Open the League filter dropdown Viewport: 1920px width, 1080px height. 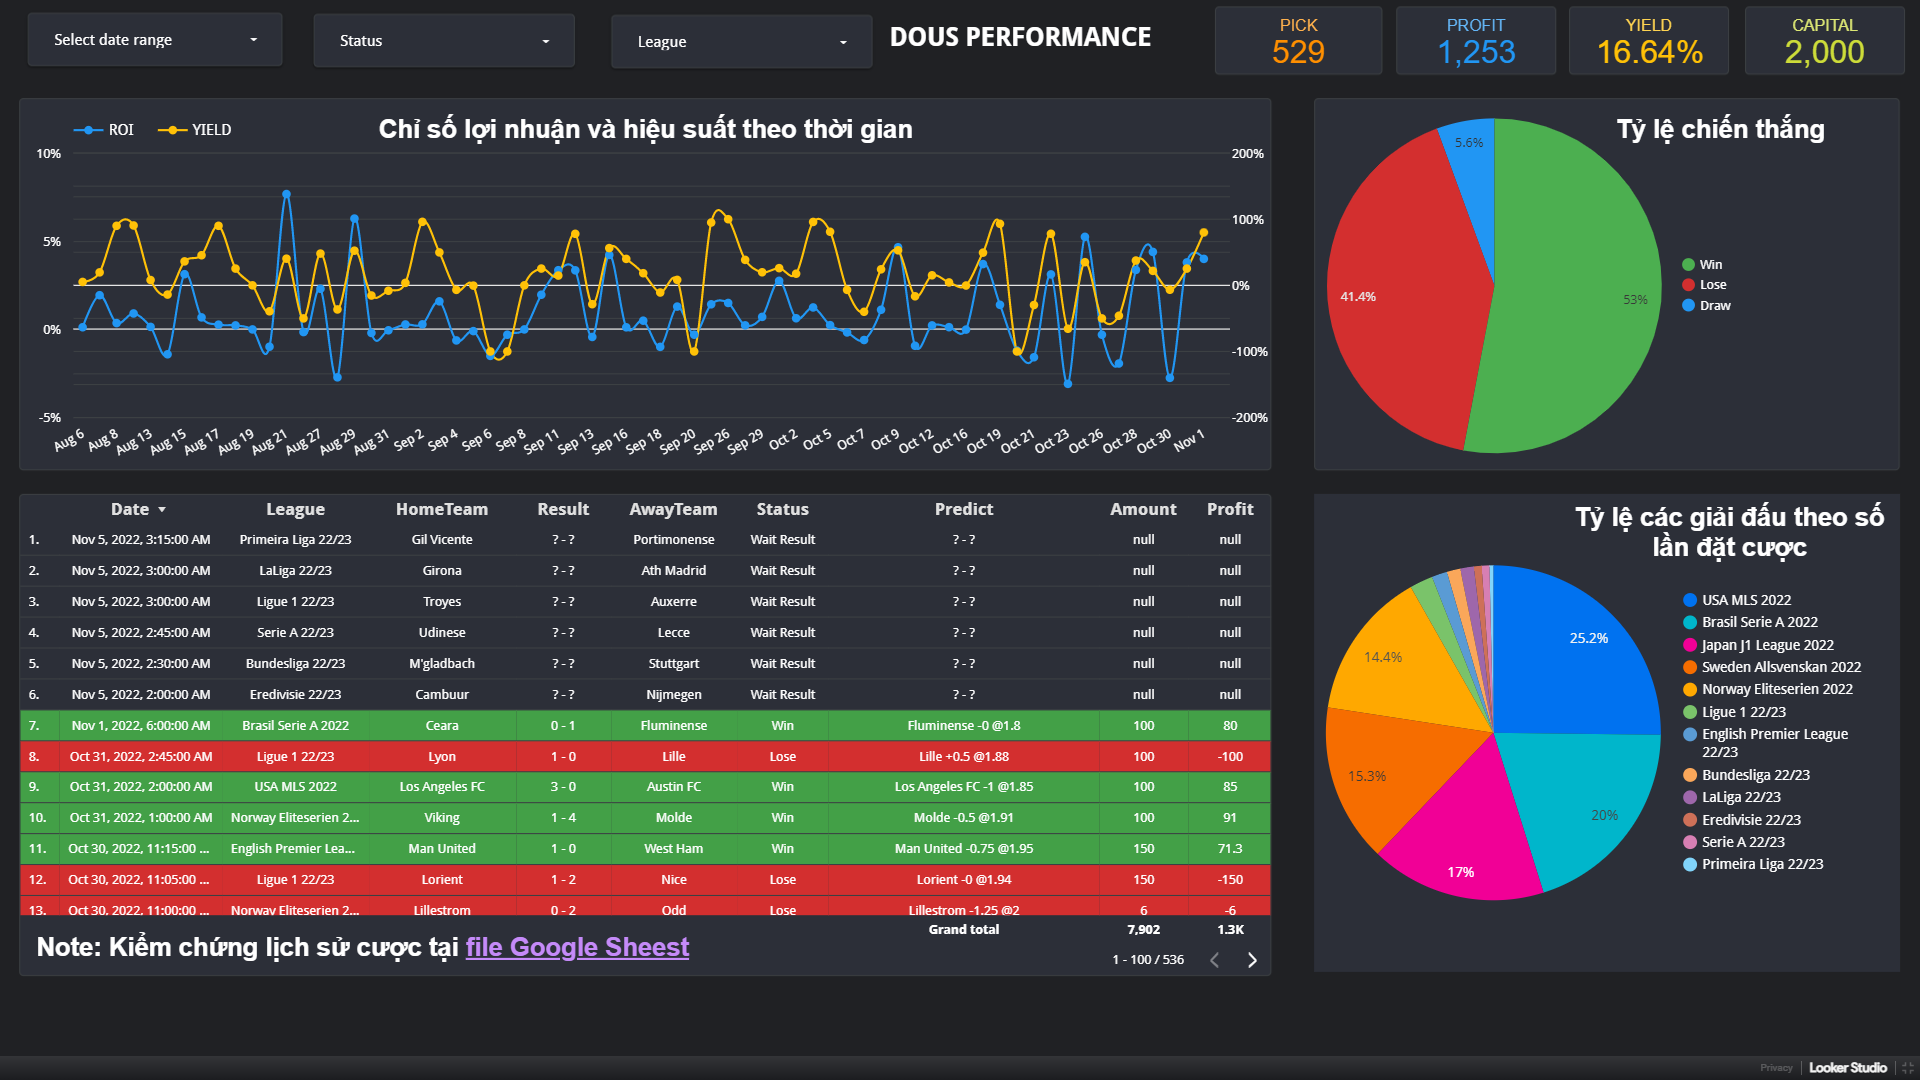coord(741,42)
